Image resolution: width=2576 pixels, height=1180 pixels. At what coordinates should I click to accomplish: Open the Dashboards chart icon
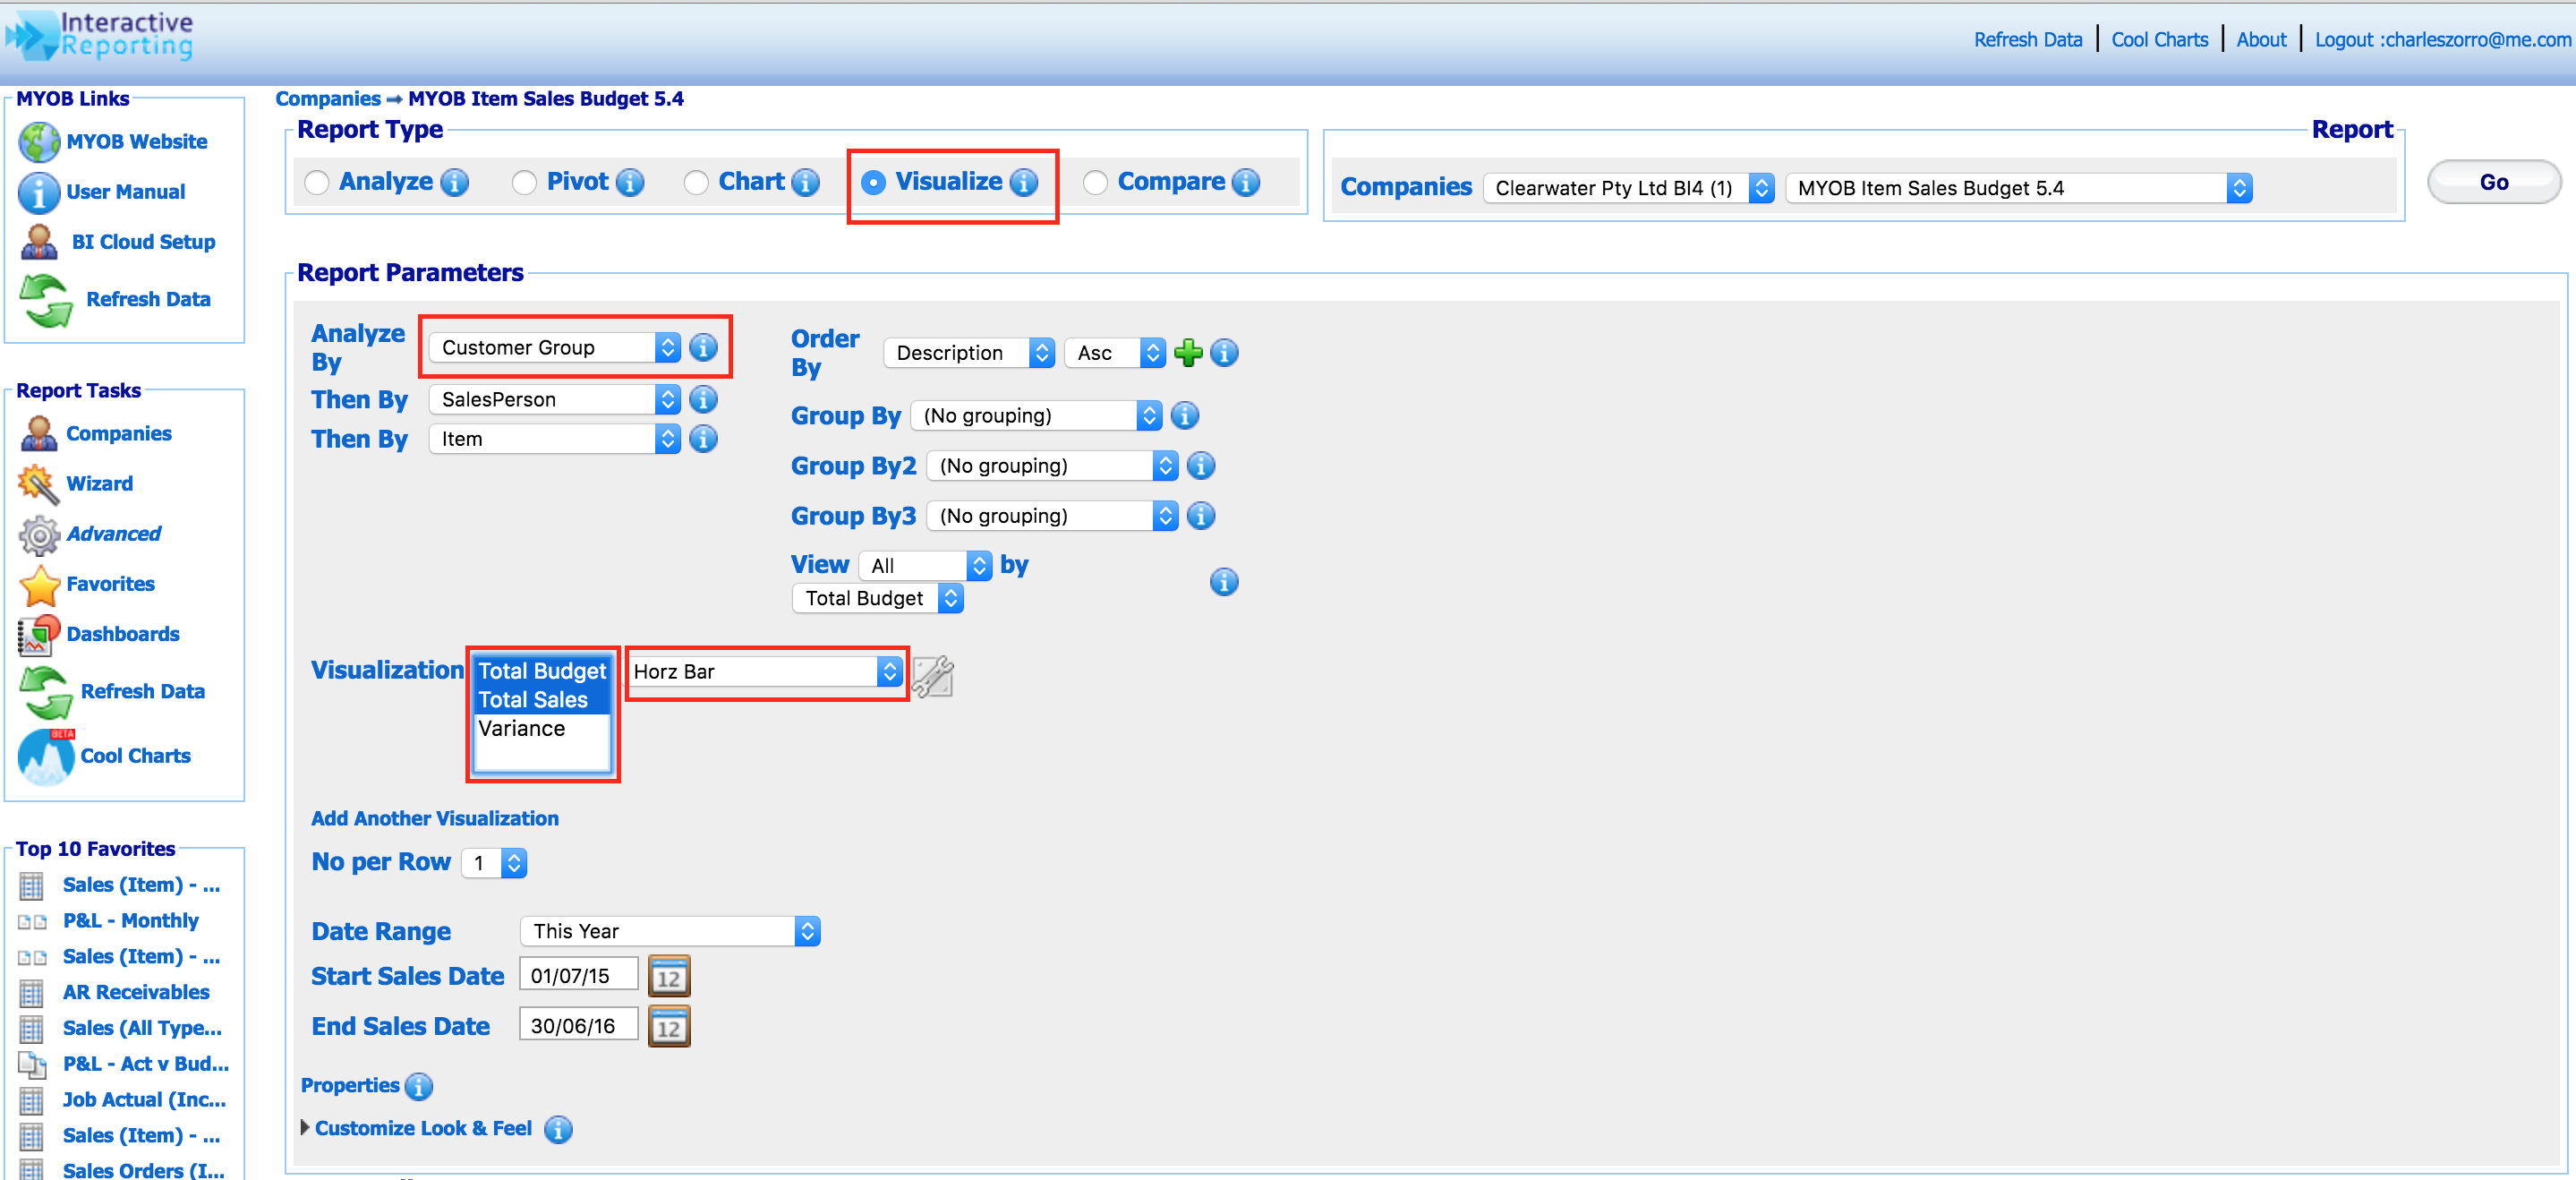tap(39, 635)
